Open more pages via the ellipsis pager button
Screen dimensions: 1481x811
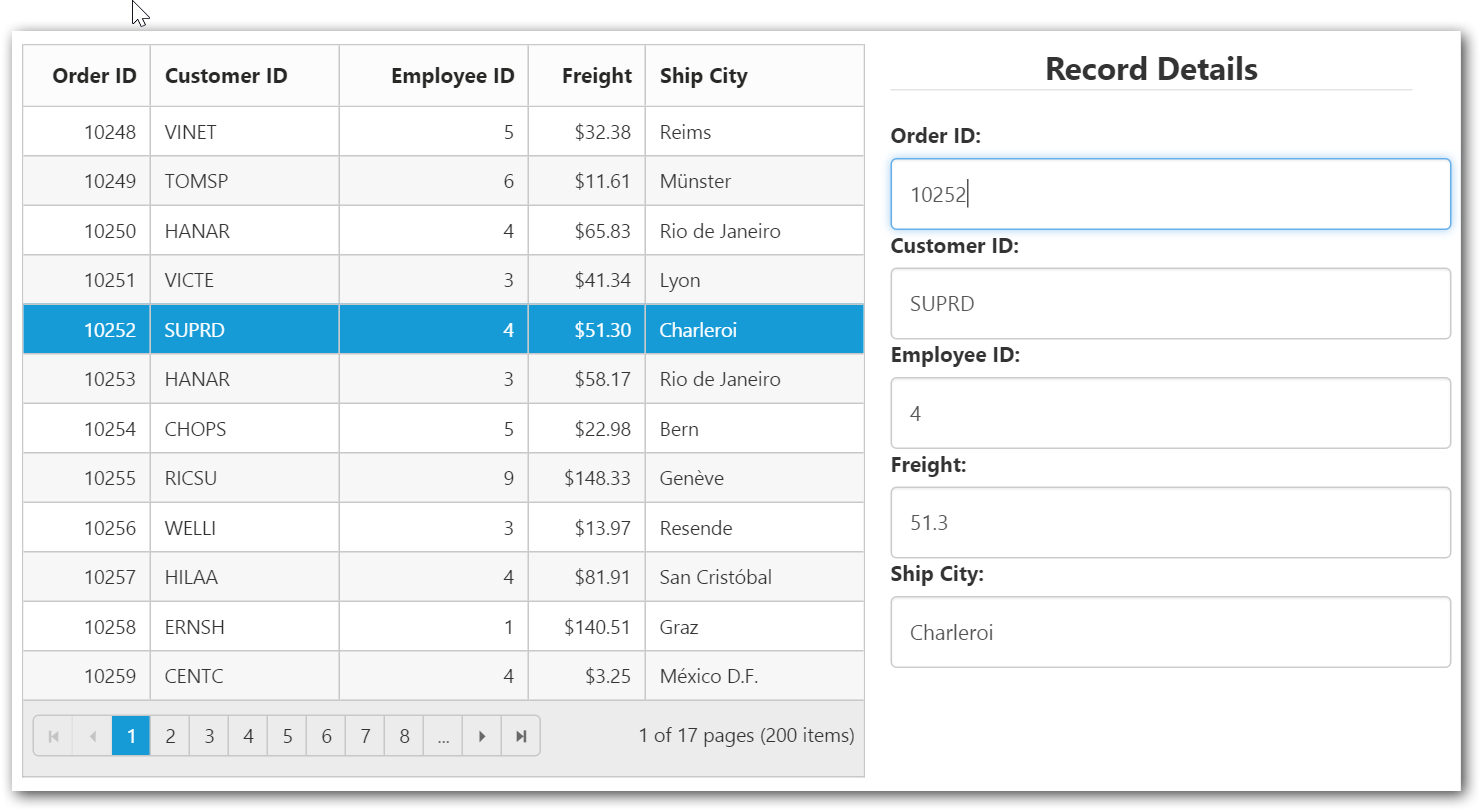pyautogui.click(x=443, y=736)
